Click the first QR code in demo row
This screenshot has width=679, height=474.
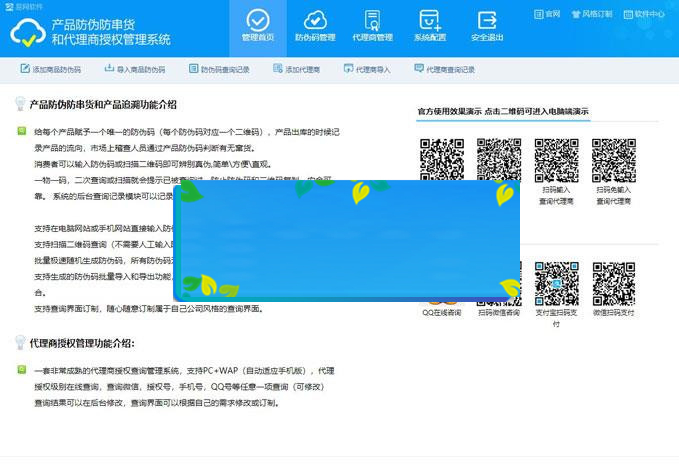(441, 158)
